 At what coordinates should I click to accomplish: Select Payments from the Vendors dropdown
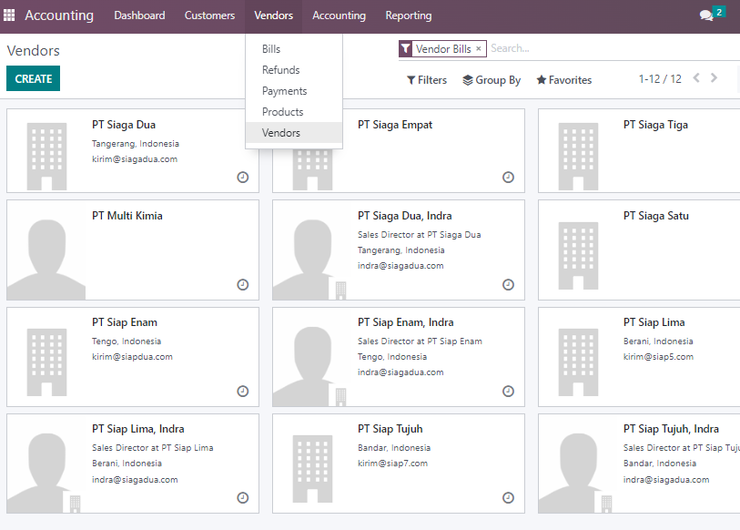pyautogui.click(x=294, y=91)
